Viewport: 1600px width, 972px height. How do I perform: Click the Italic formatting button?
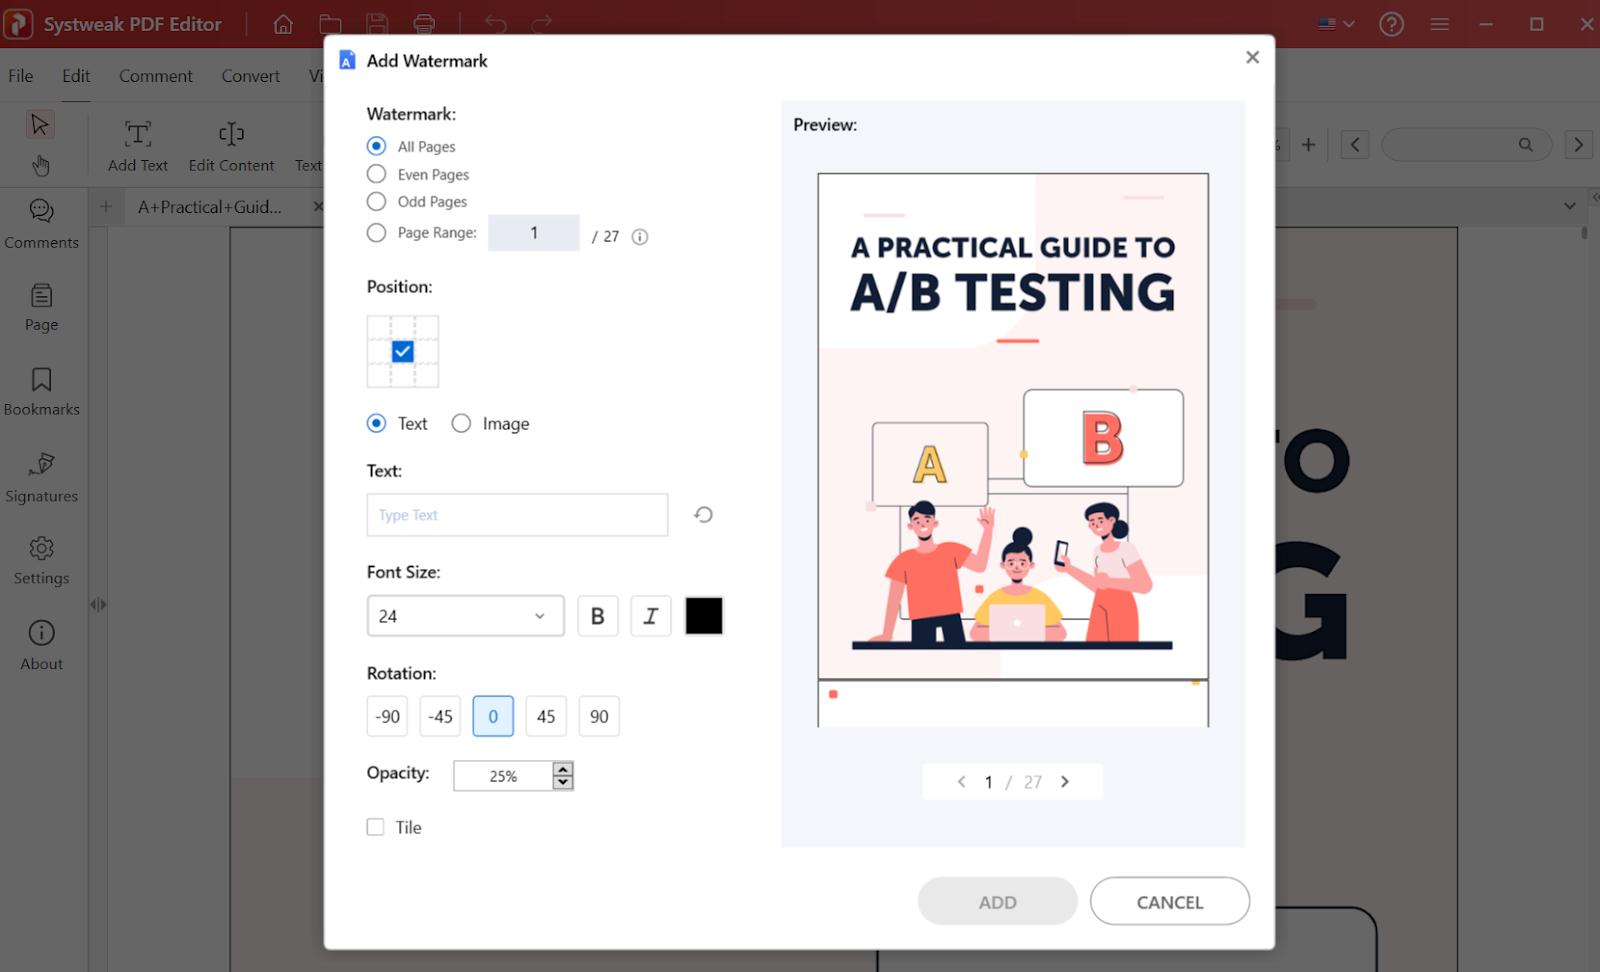650,616
